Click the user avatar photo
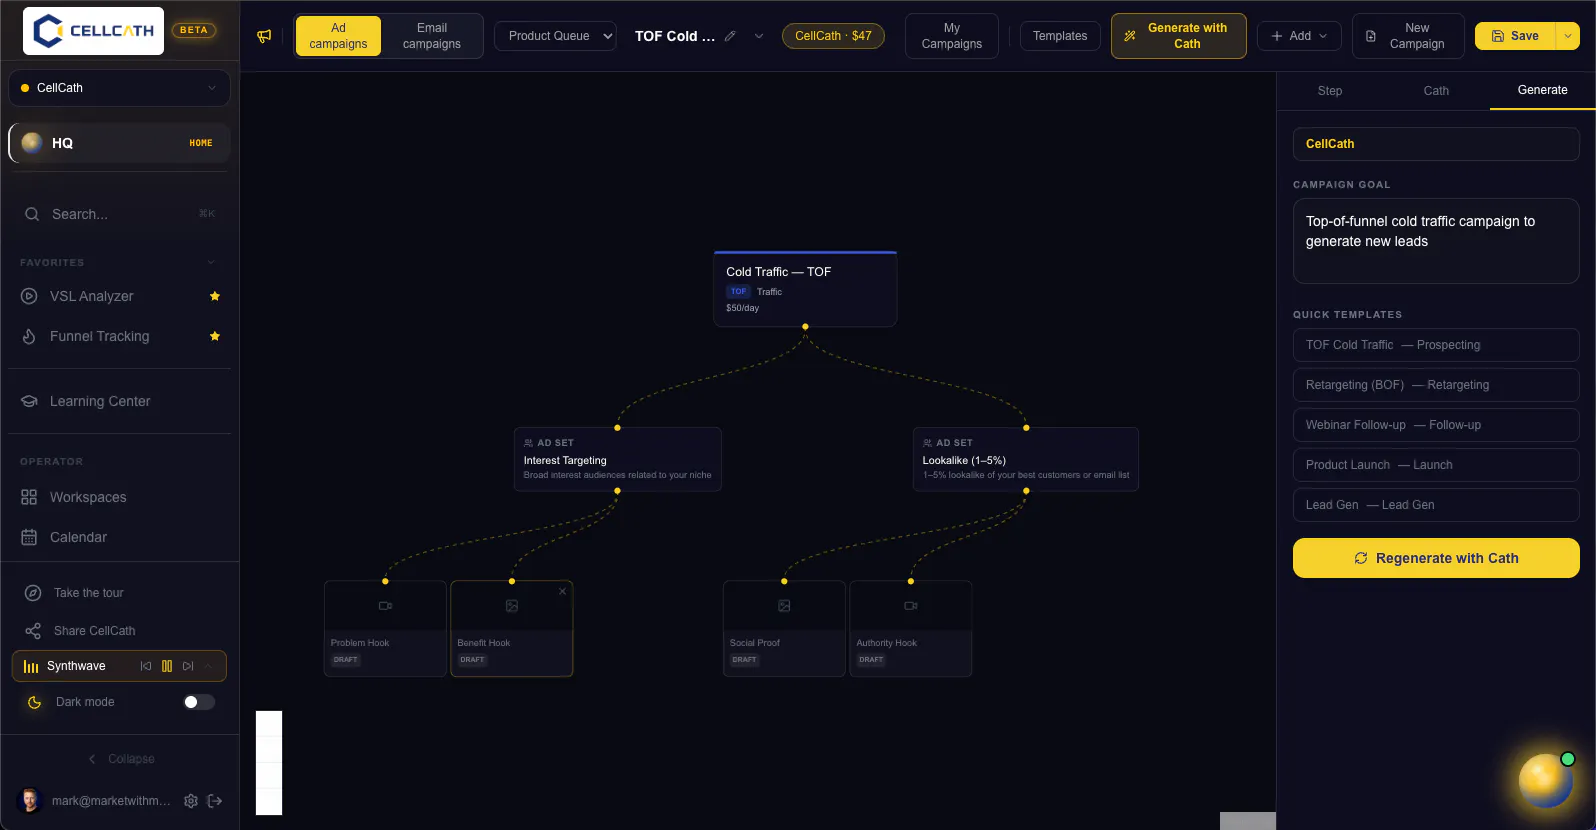The width and height of the screenshot is (1596, 830). pyautogui.click(x=30, y=800)
